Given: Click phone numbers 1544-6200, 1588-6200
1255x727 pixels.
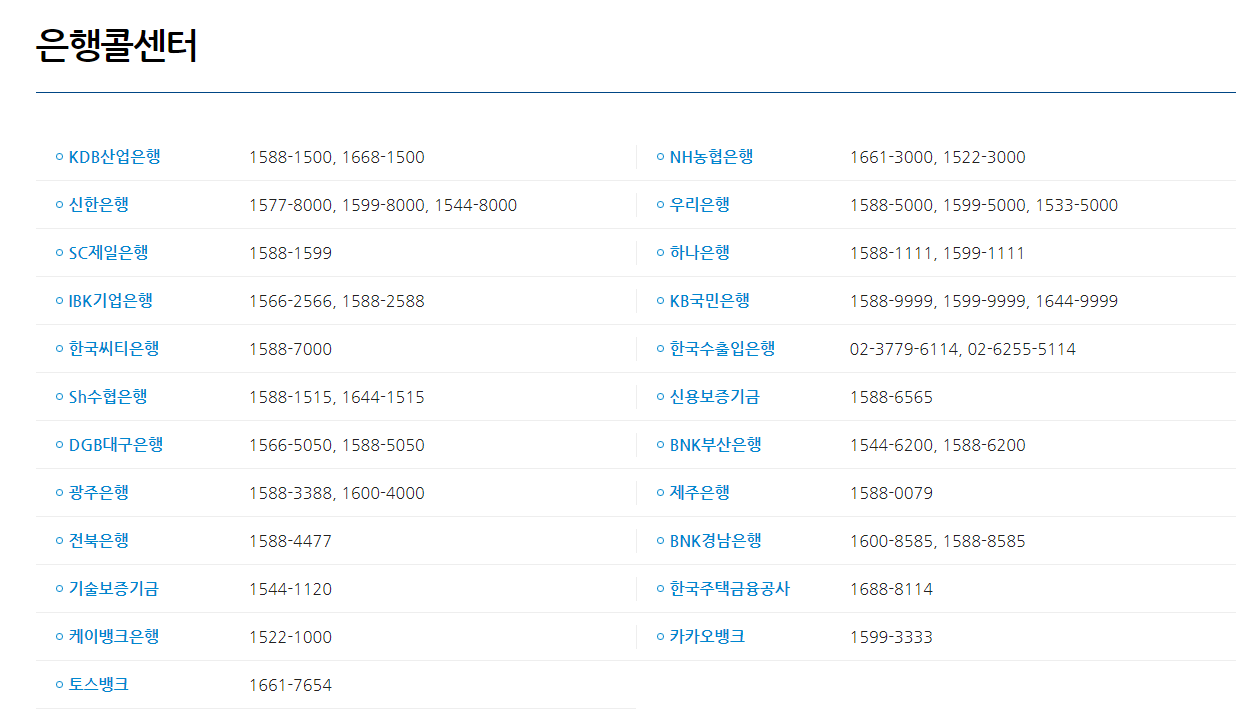Looking at the screenshot, I should pos(938,445).
